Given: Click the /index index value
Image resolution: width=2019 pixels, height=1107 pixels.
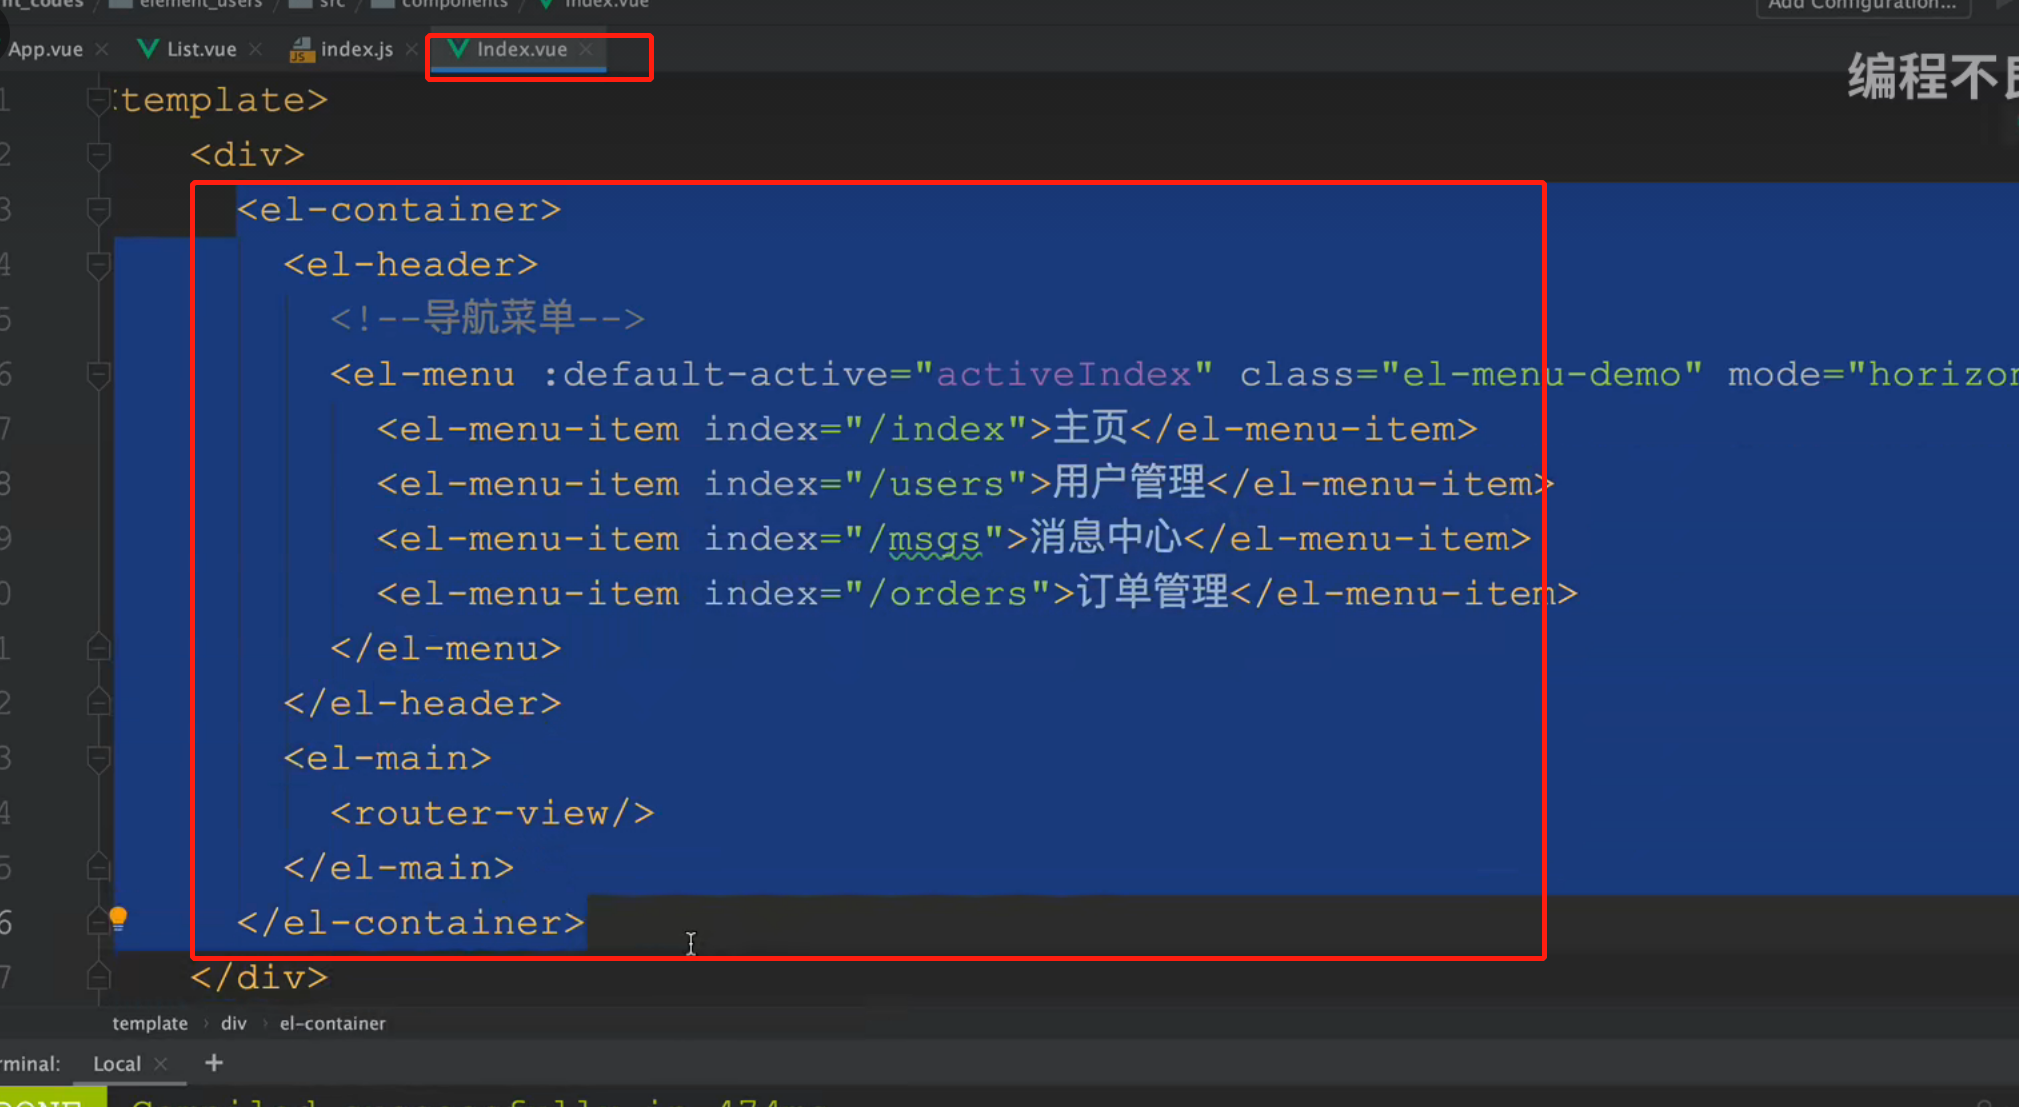Looking at the screenshot, I should pyautogui.click(x=935, y=430).
